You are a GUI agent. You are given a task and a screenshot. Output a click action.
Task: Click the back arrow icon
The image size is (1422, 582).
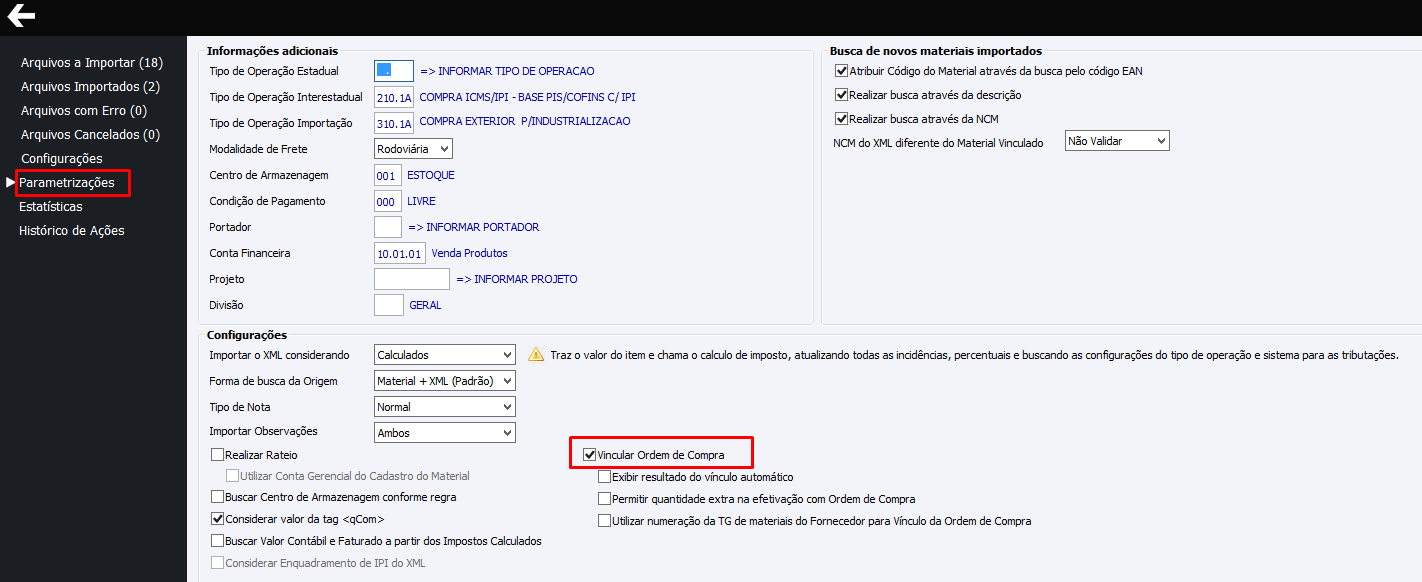pyautogui.click(x=21, y=15)
